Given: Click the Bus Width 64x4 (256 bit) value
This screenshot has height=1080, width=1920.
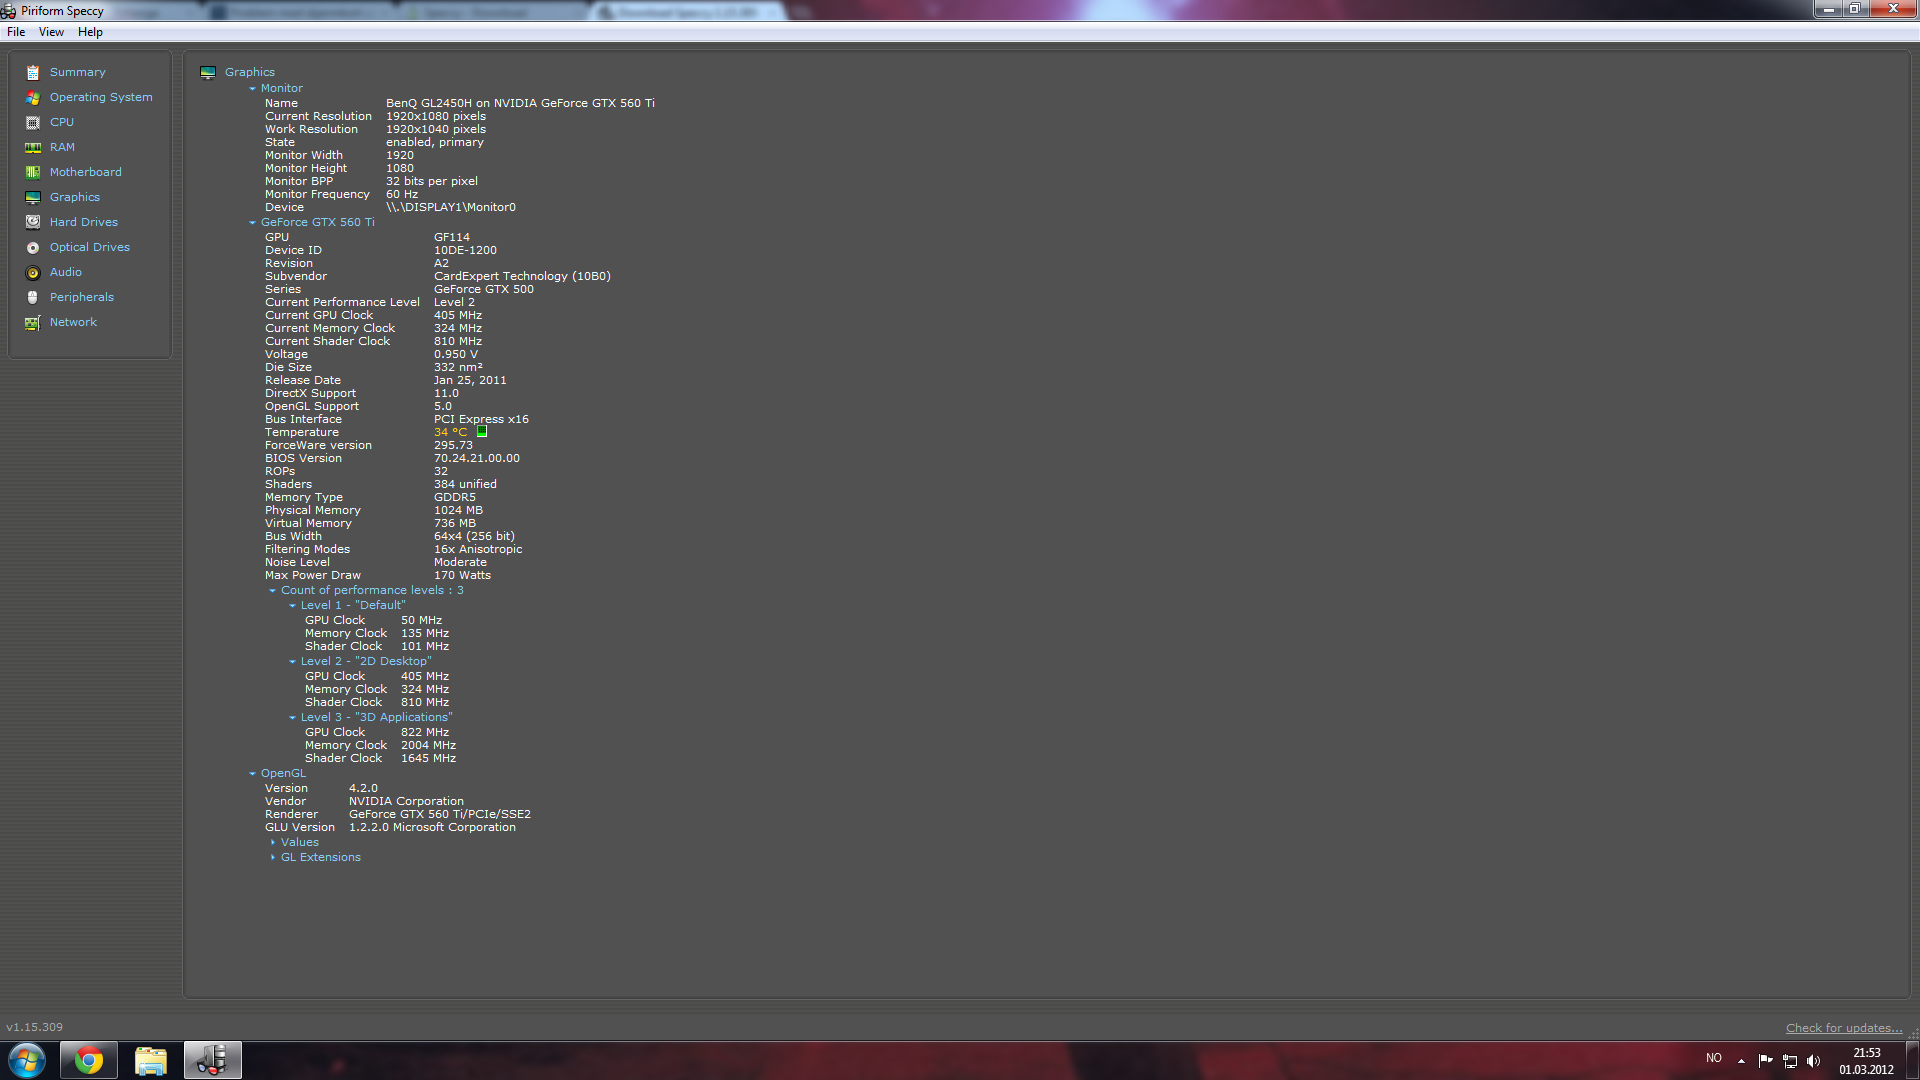Looking at the screenshot, I should coord(474,536).
